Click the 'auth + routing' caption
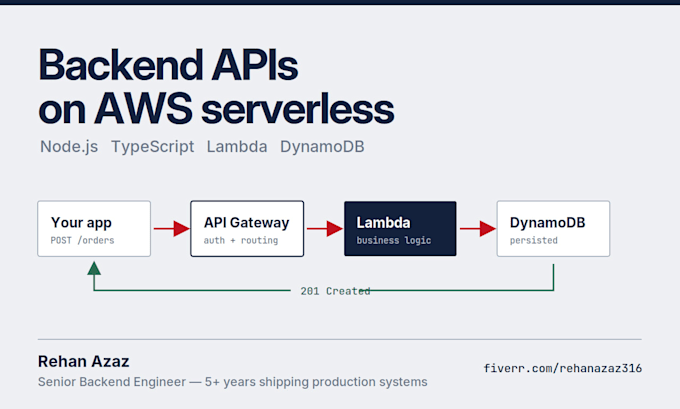The image size is (680, 409). pyautogui.click(x=241, y=240)
